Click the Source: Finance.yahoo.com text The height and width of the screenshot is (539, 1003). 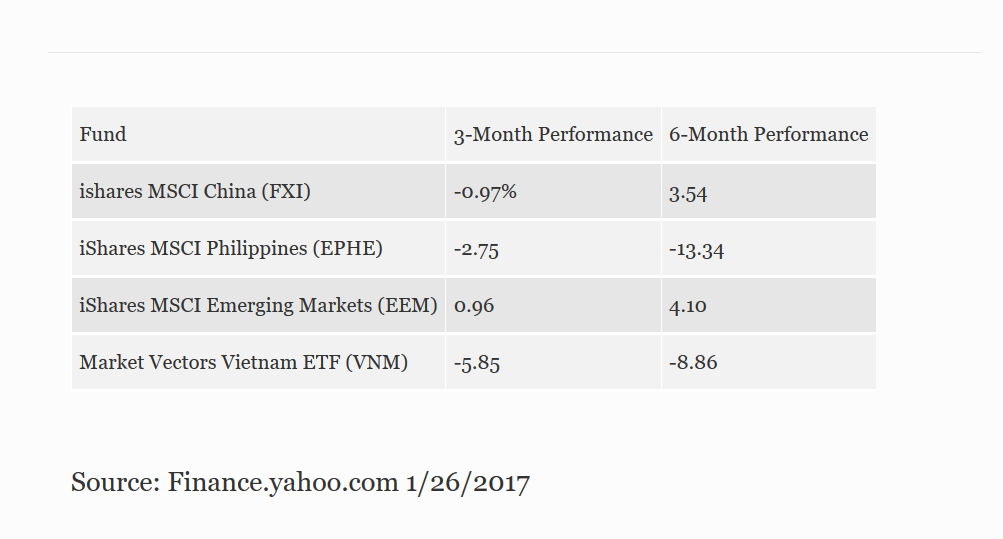pyautogui.click(x=235, y=484)
